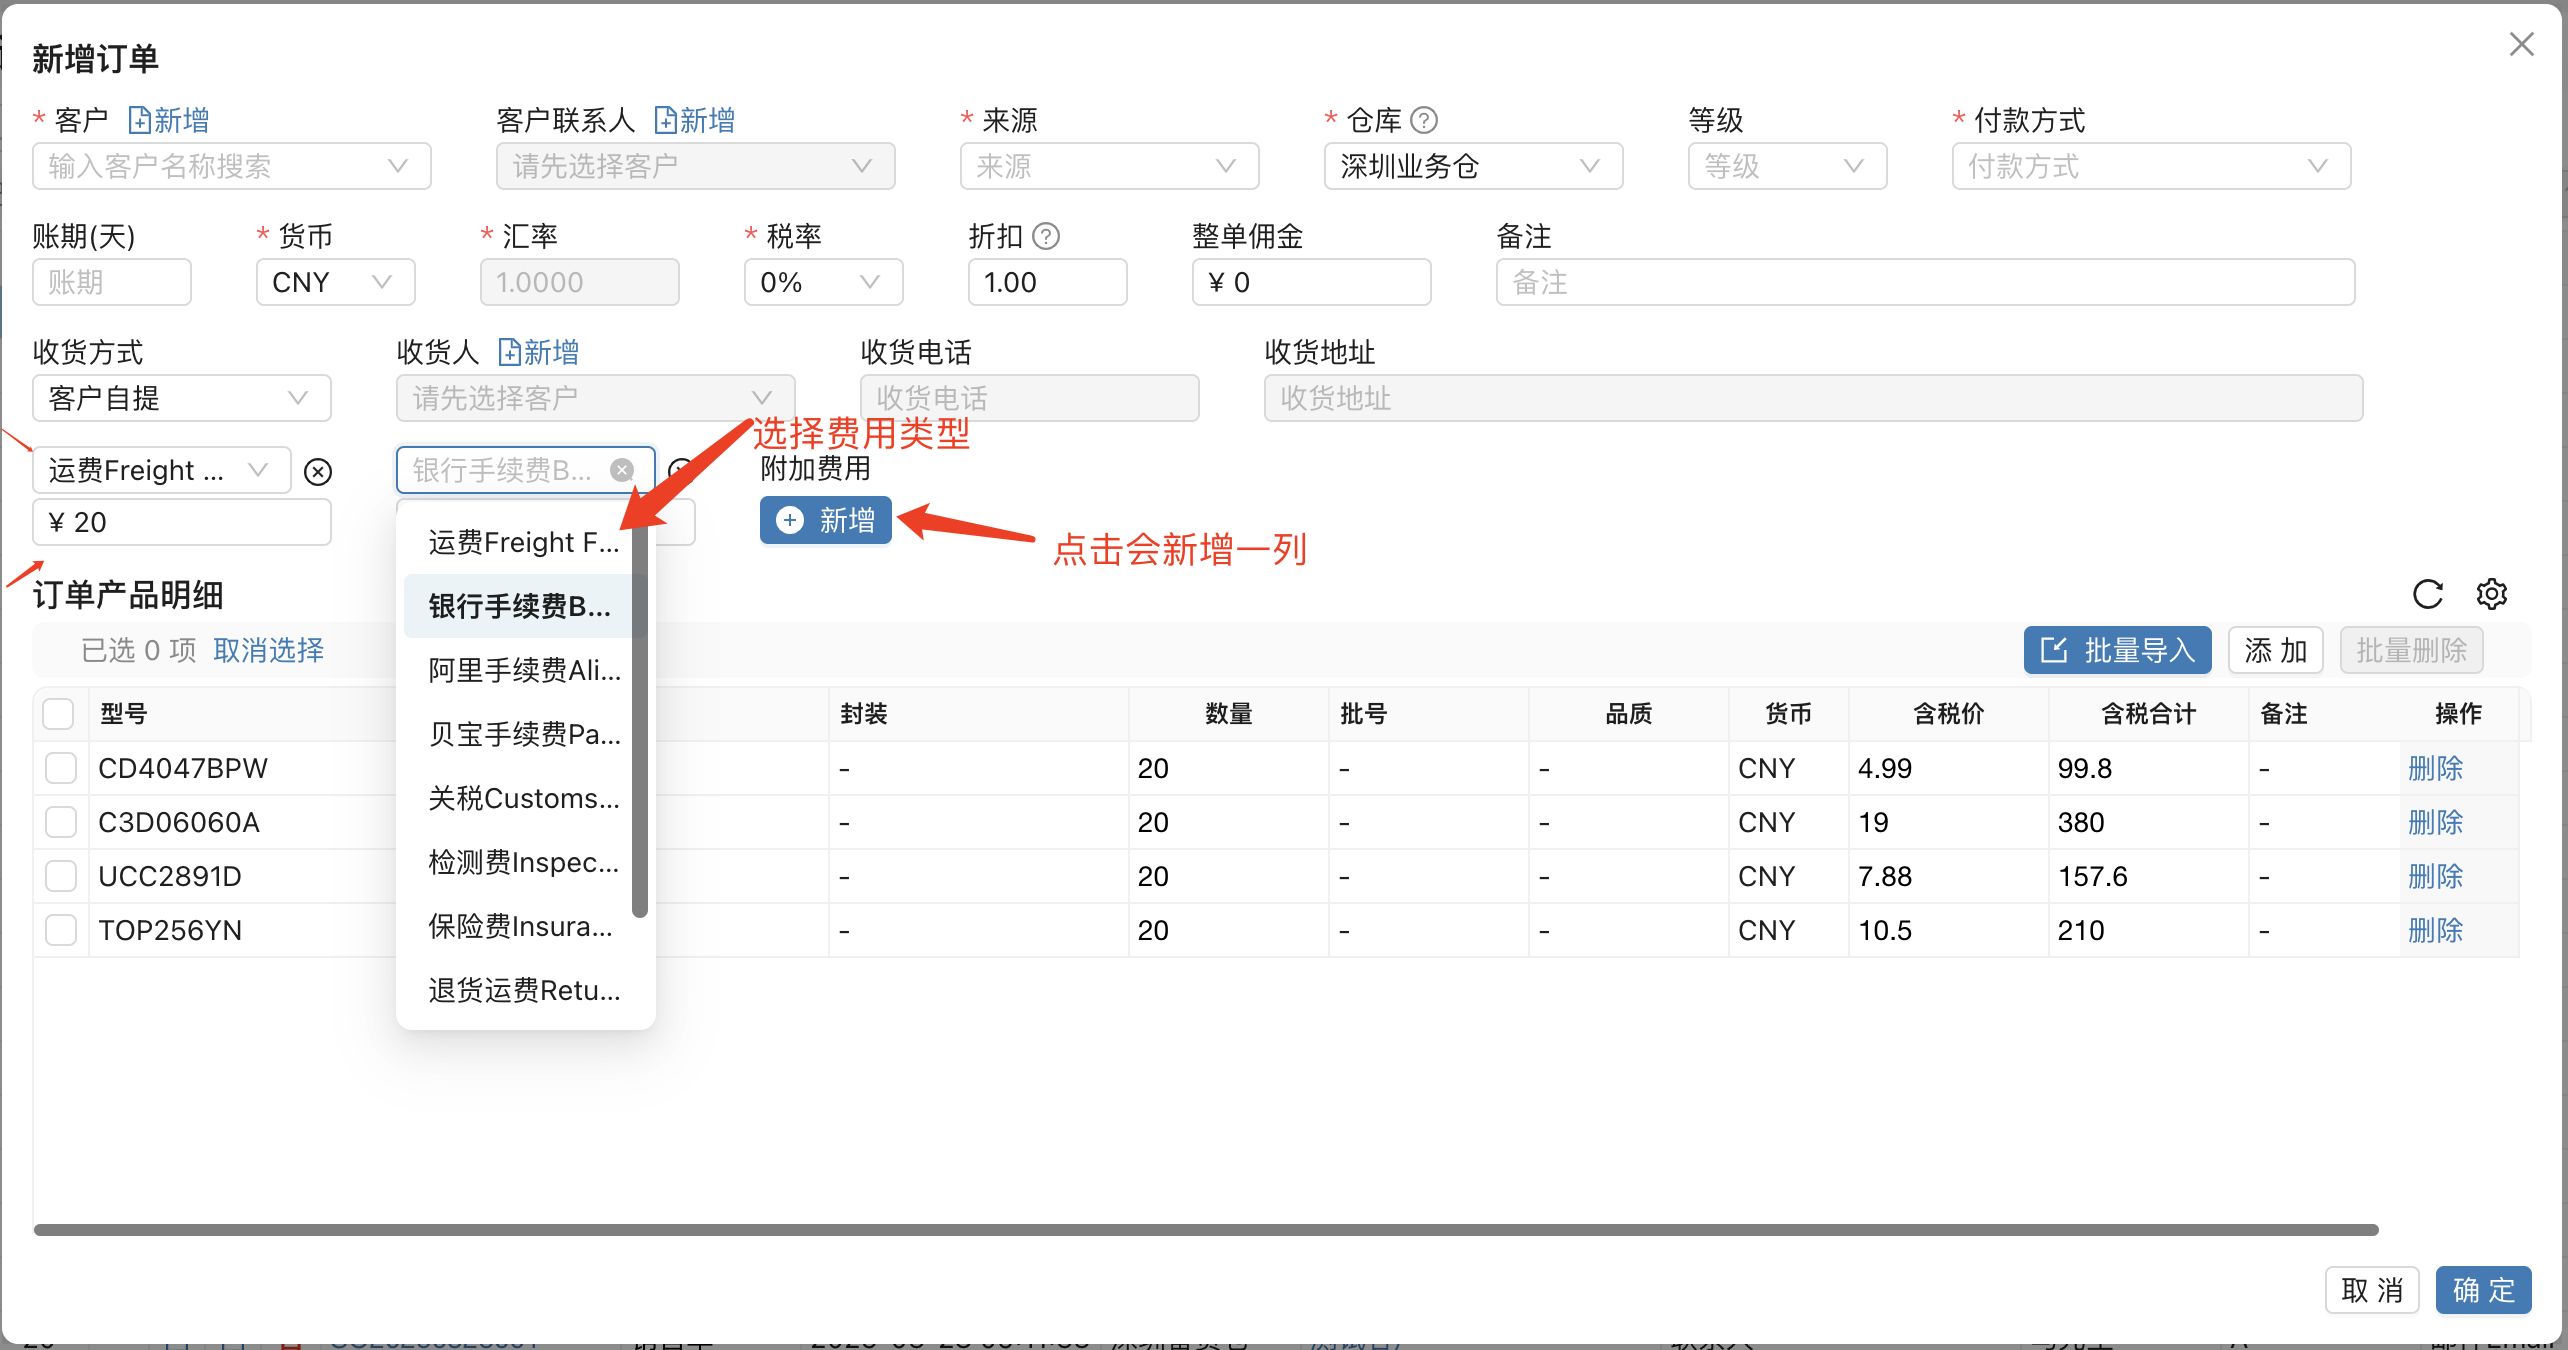
Task: Select 保险费Insura from the fee type list
Action: pos(521,926)
